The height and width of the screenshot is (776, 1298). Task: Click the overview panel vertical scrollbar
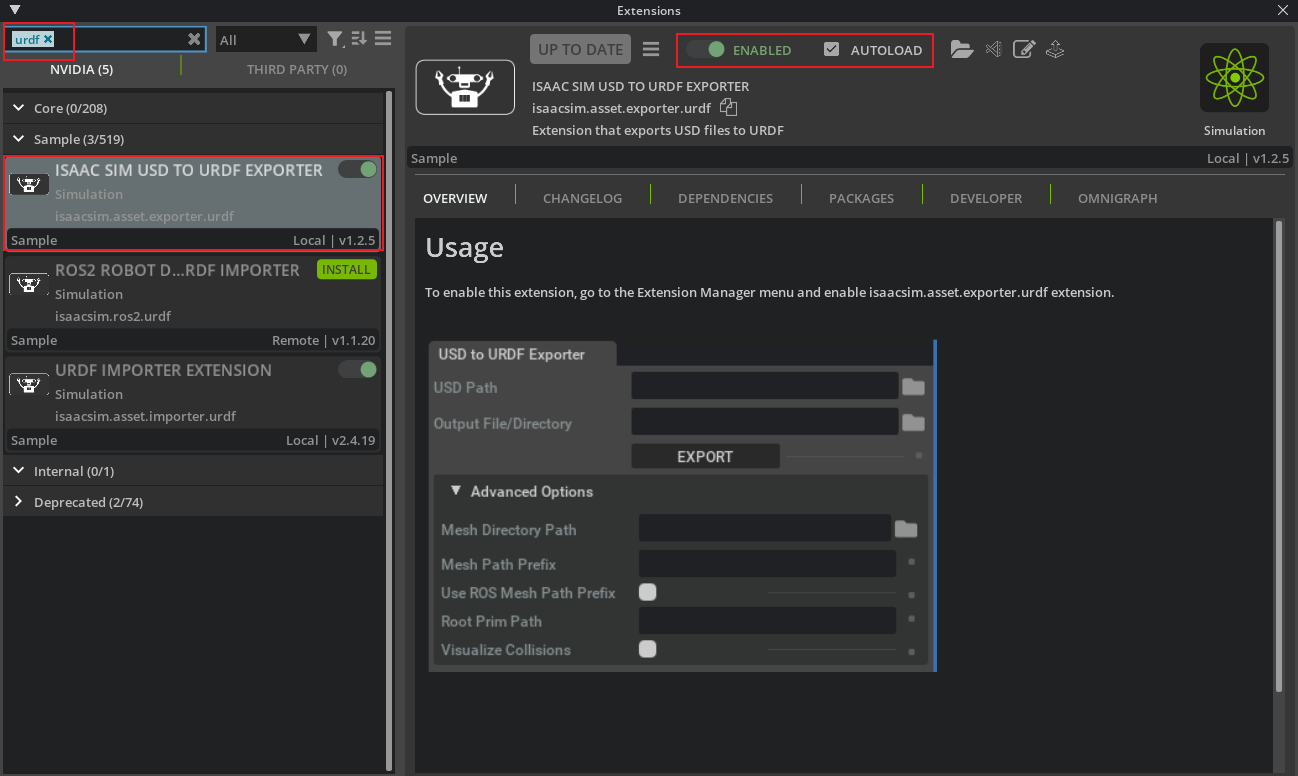tap(1279, 456)
